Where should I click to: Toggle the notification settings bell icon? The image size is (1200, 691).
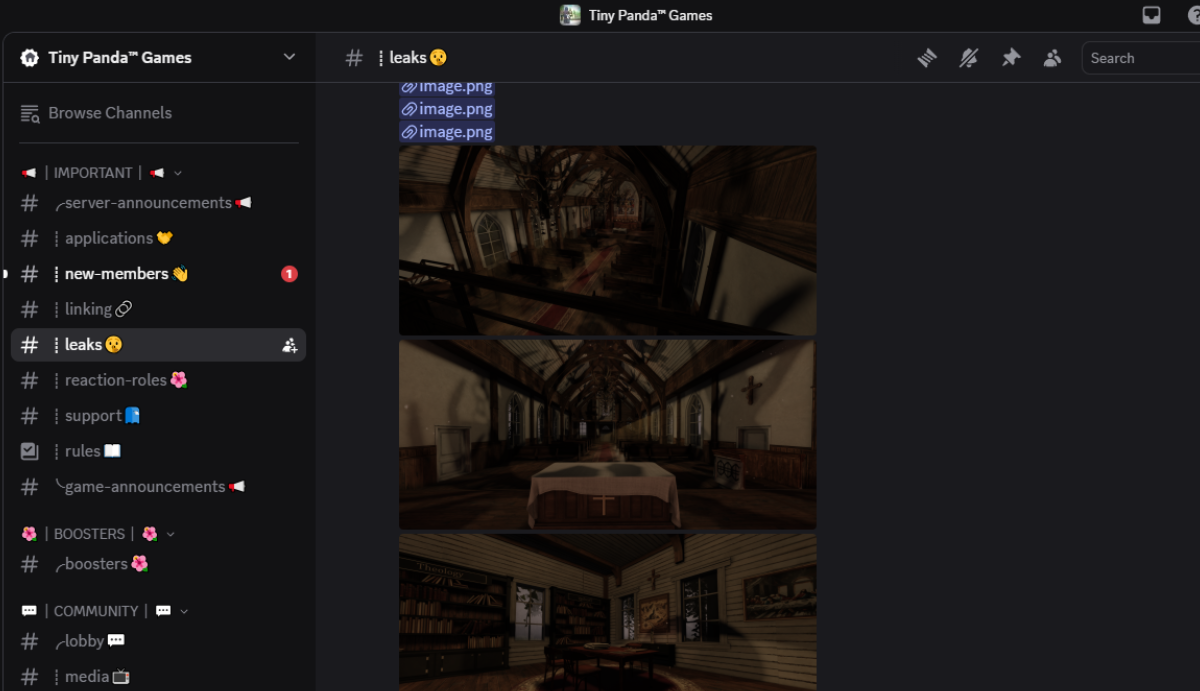(969, 58)
